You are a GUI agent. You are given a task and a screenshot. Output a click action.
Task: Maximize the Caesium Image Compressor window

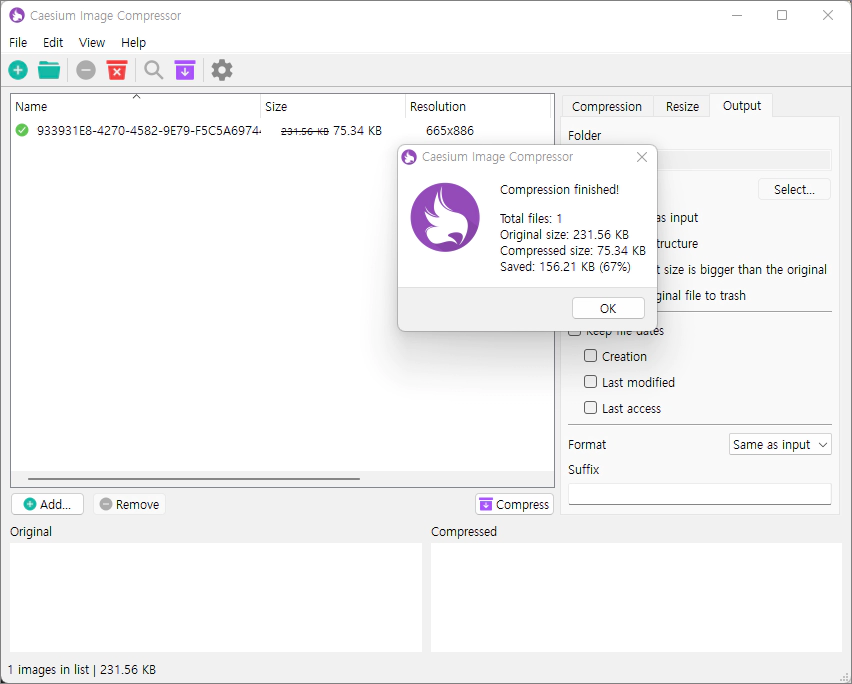tap(782, 15)
